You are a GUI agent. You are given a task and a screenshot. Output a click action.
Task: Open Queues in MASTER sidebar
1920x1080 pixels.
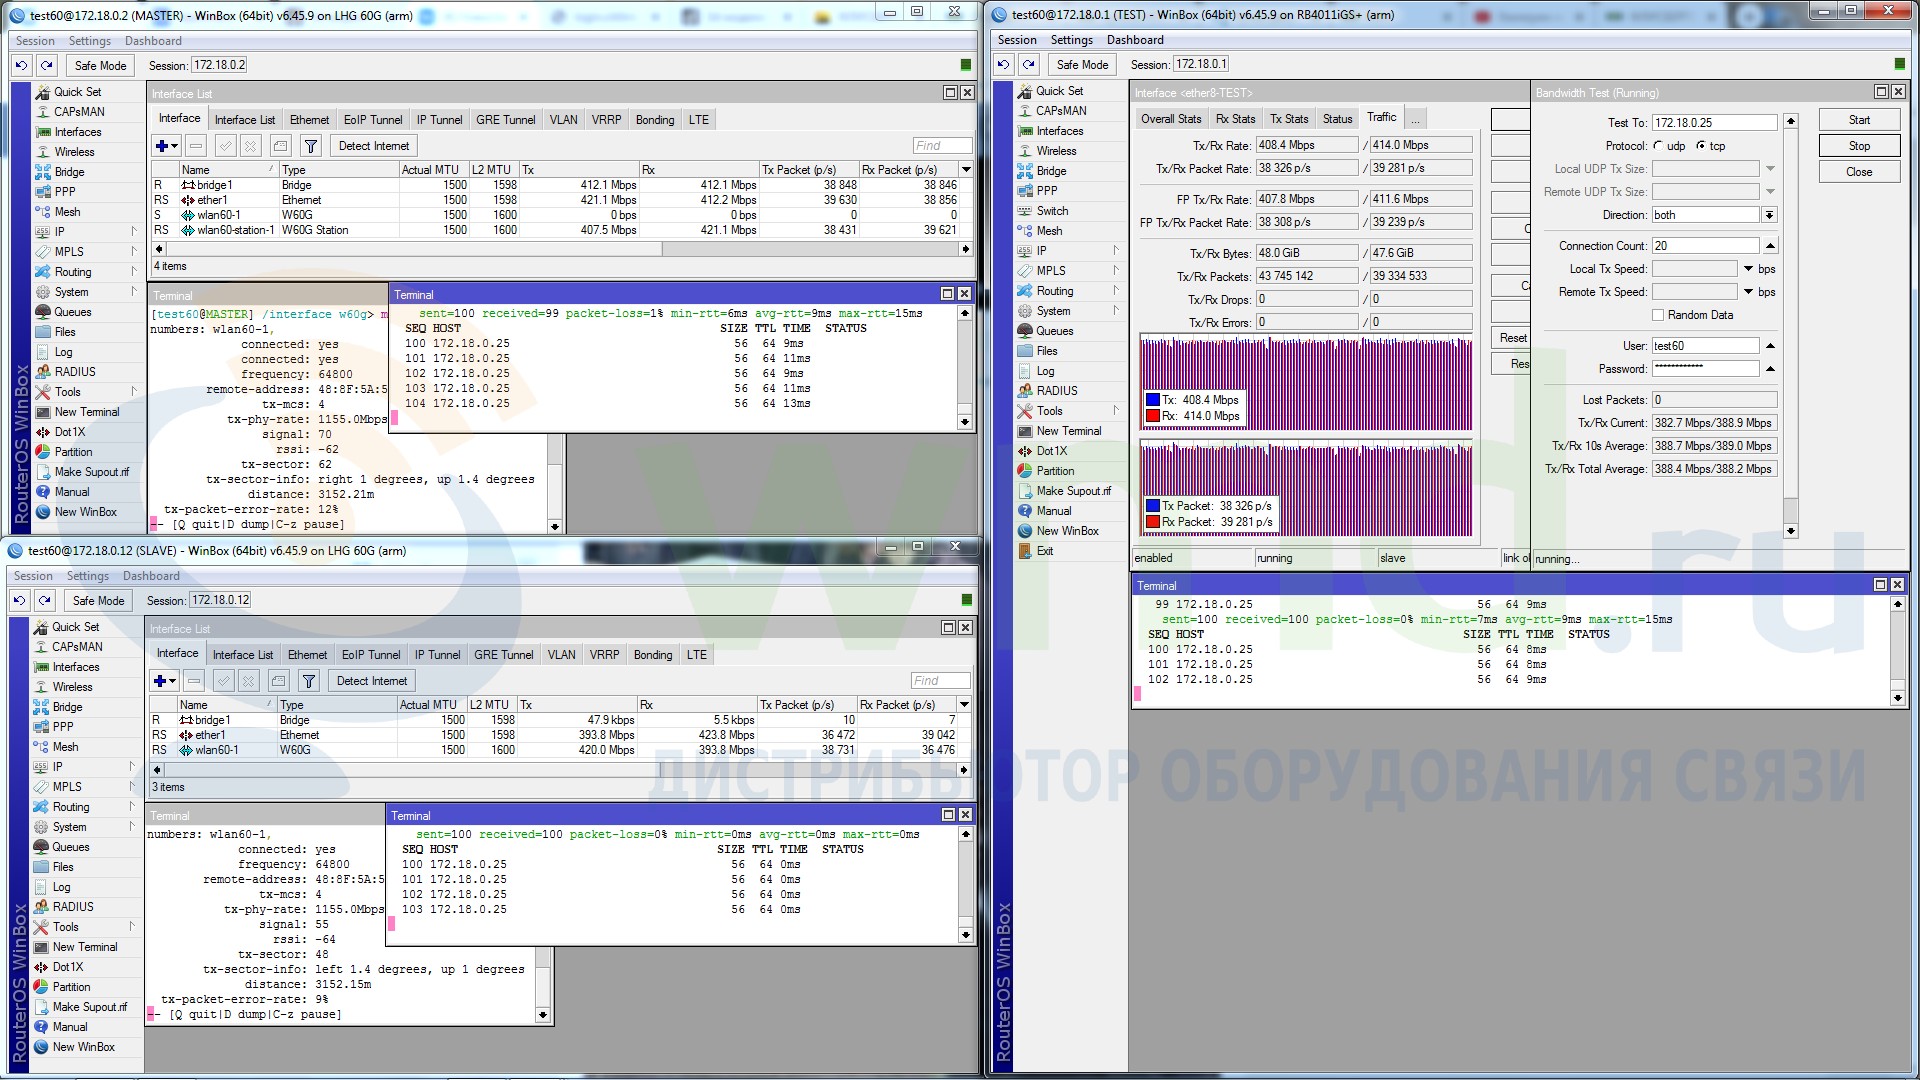pyautogui.click(x=72, y=312)
